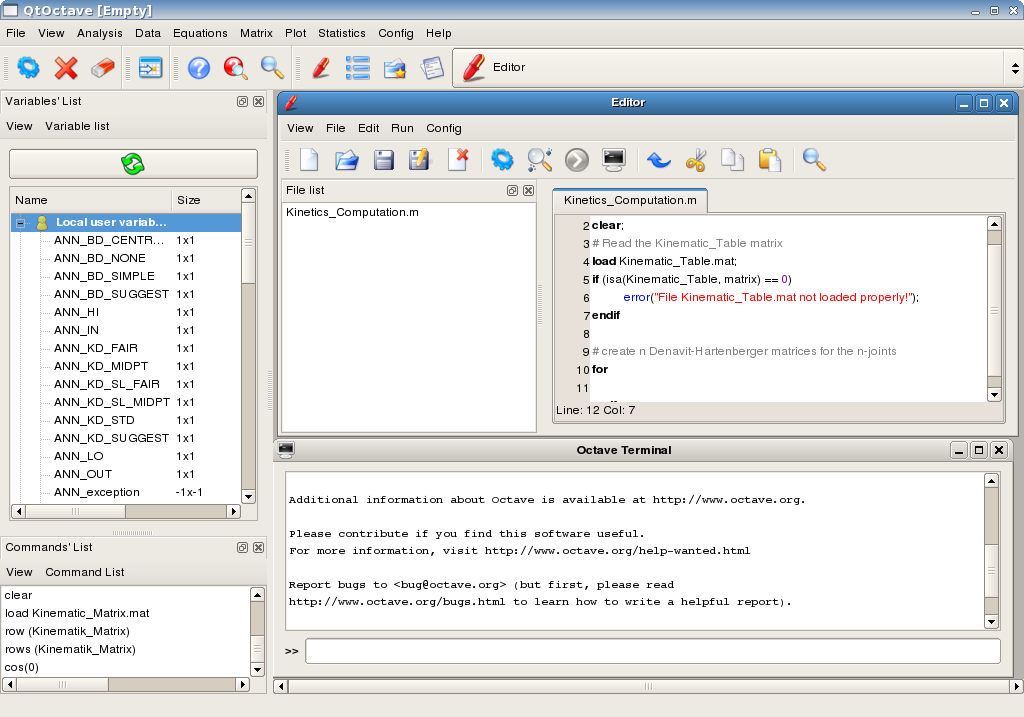Image resolution: width=1024 pixels, height=717 pixels.
Task: Click Save As floppy with pencil icon
Action: [x=419, y=159]
